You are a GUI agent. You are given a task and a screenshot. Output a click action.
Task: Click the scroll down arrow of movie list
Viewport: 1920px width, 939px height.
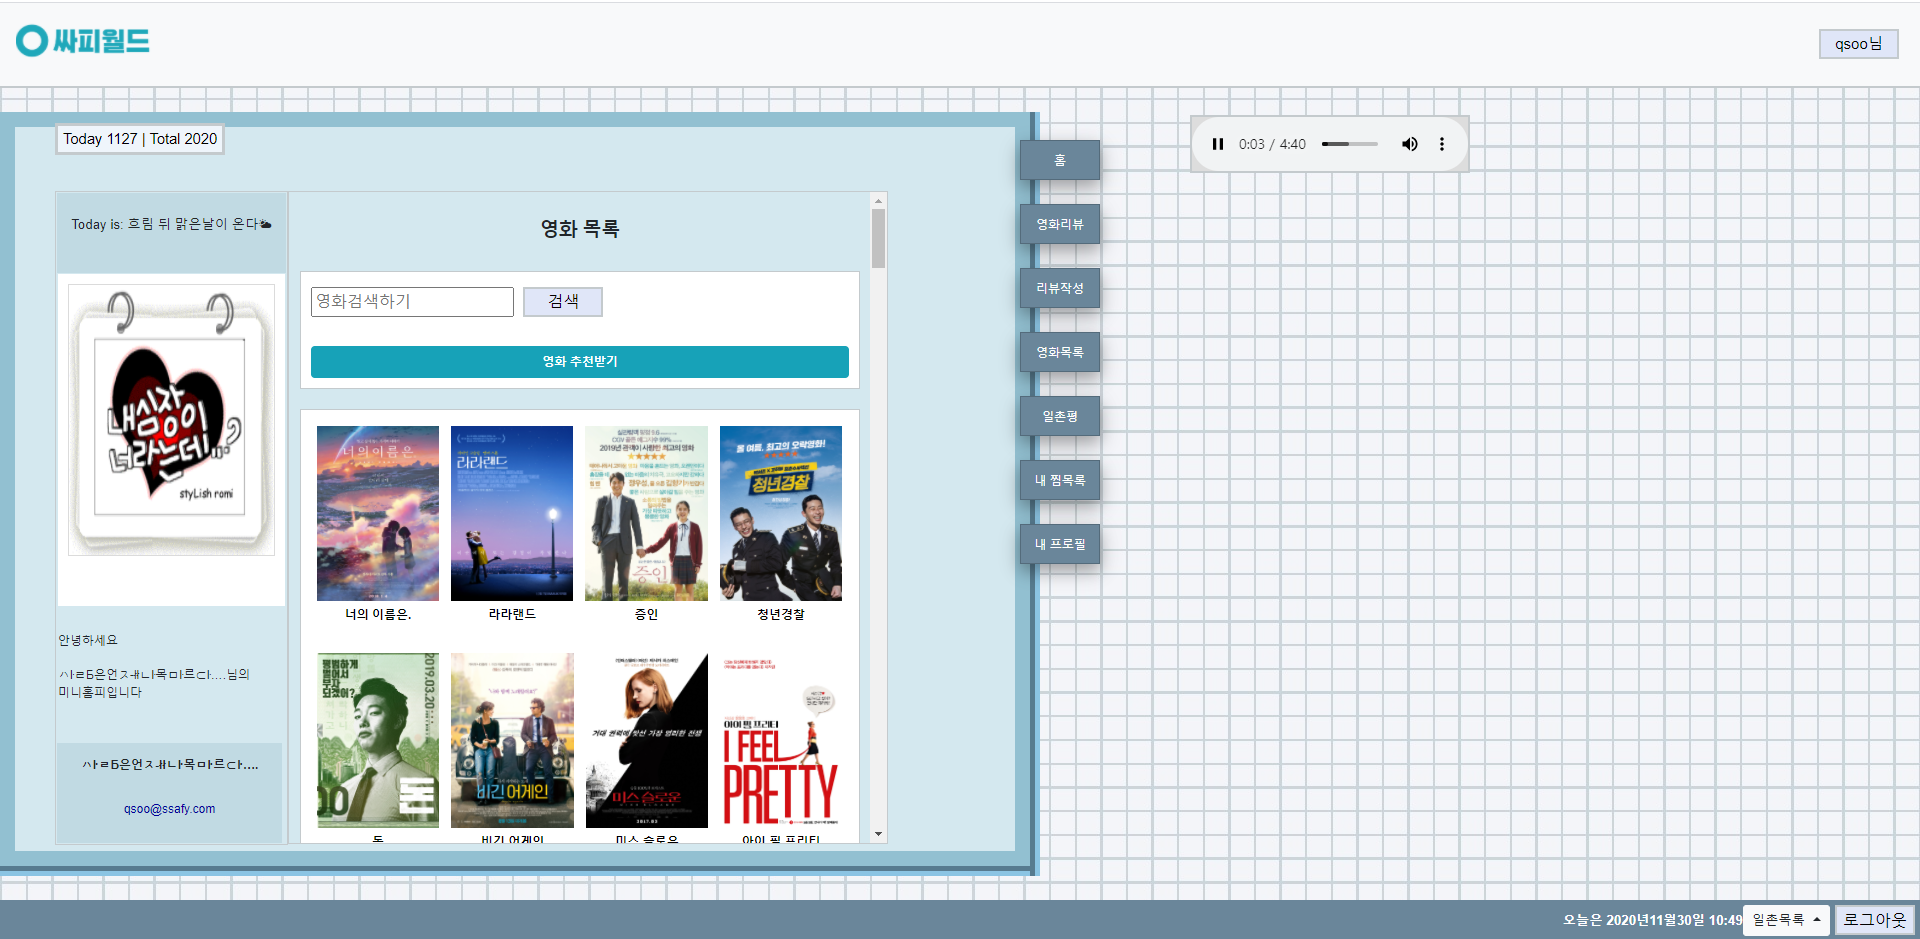pyautogui.click(x=878, y=834)
